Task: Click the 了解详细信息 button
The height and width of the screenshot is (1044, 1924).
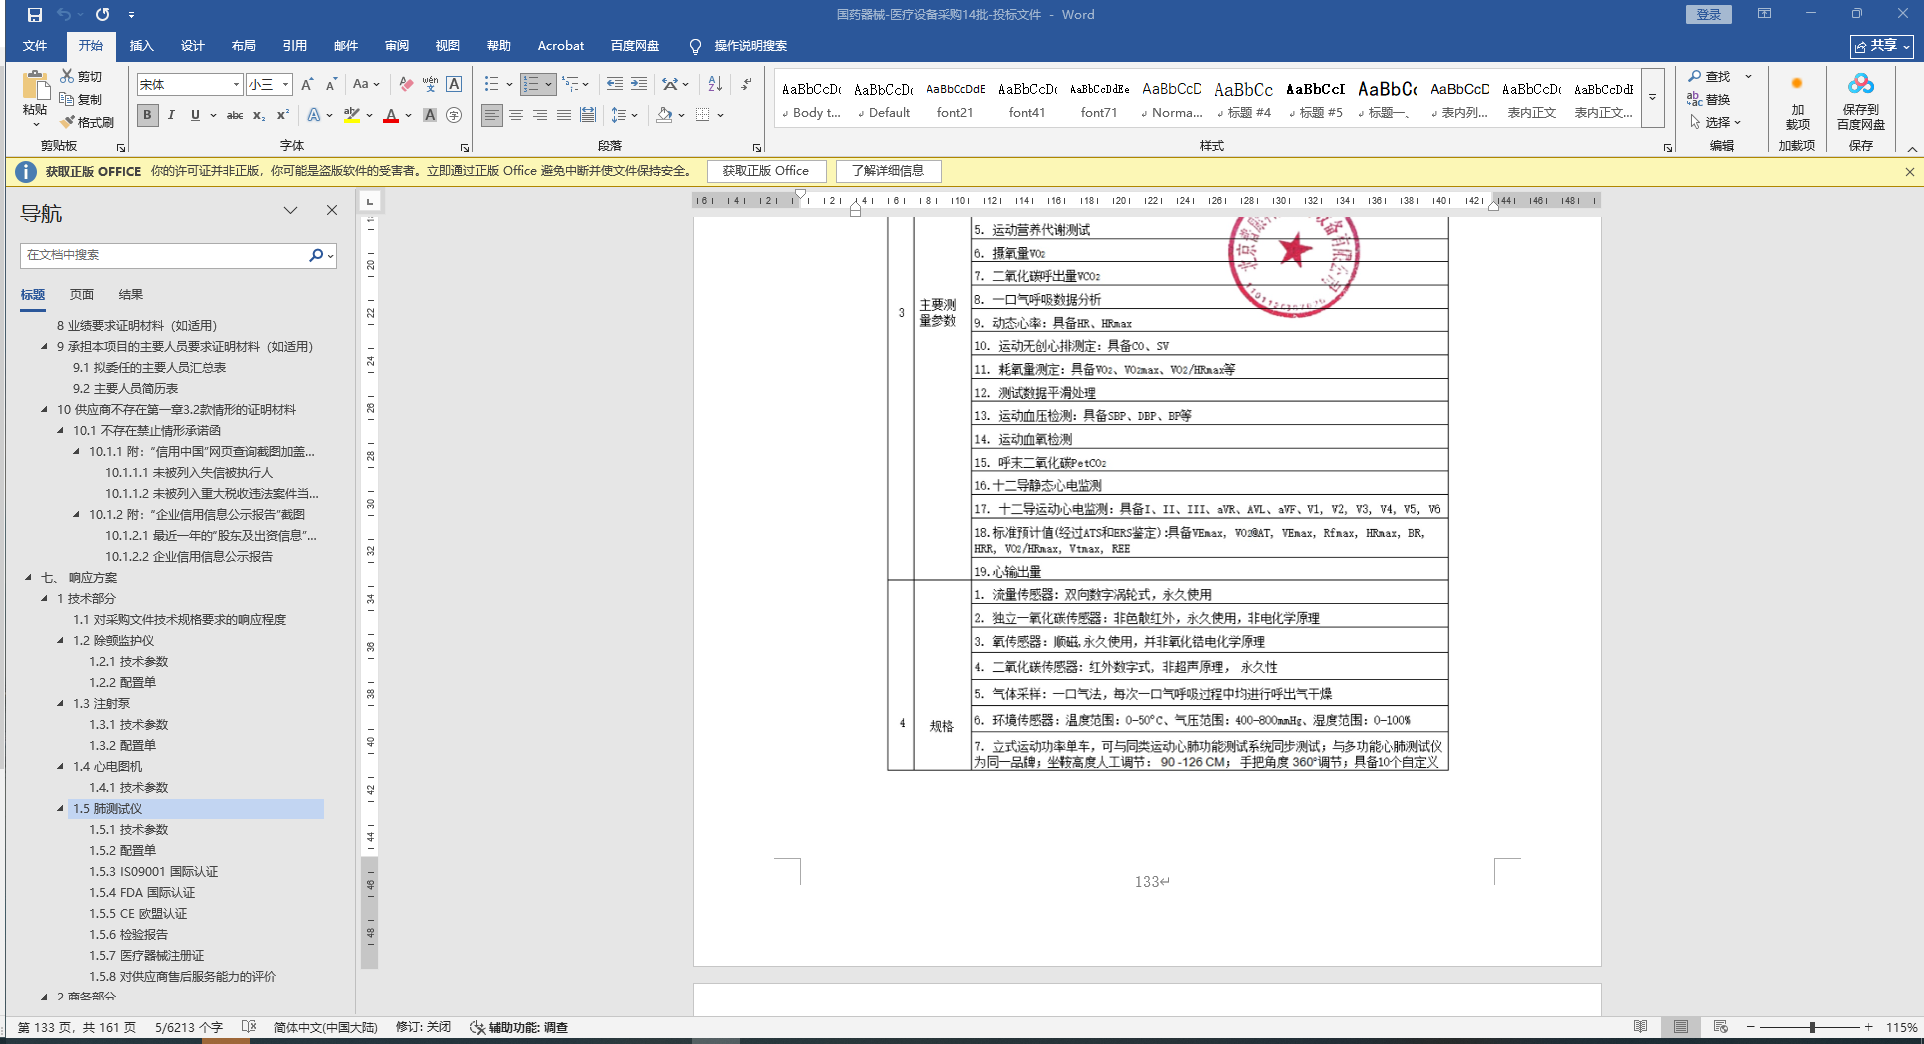Action: 888,171
